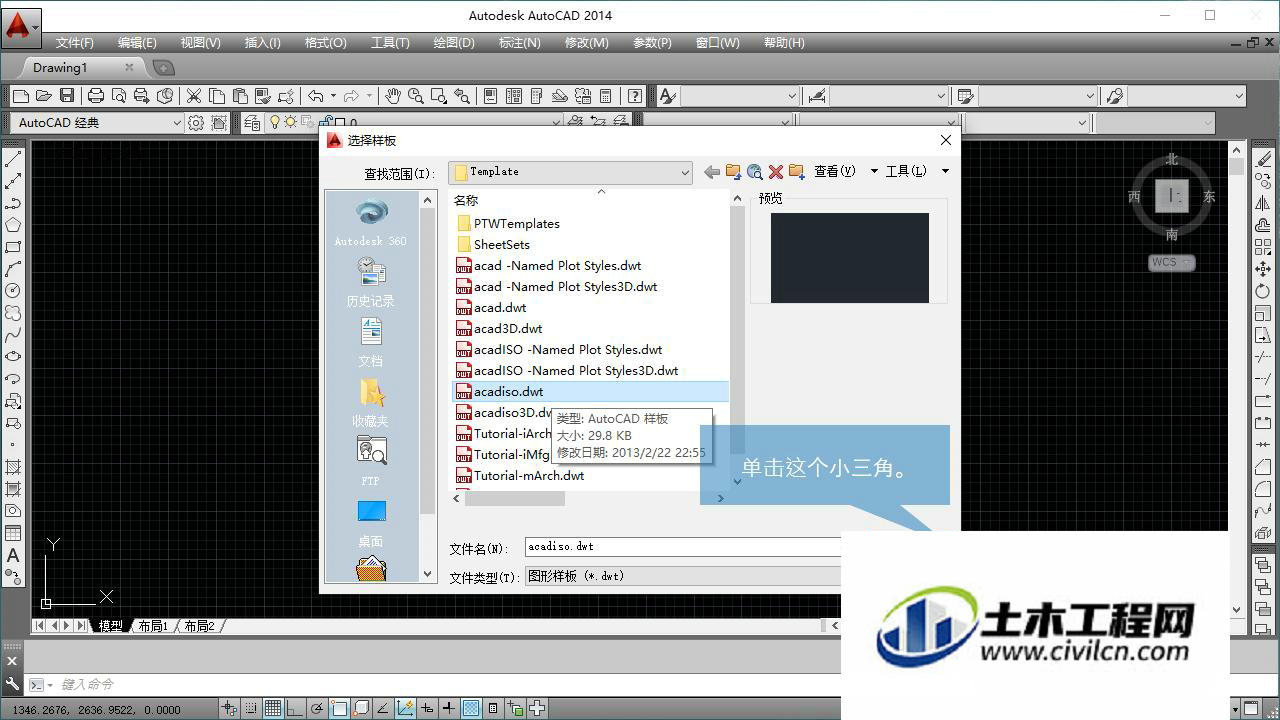This screenshot has height=720, width=1280.
Task: Toggle Infer Constraints in status bar
Action: [x=229, y=709]
